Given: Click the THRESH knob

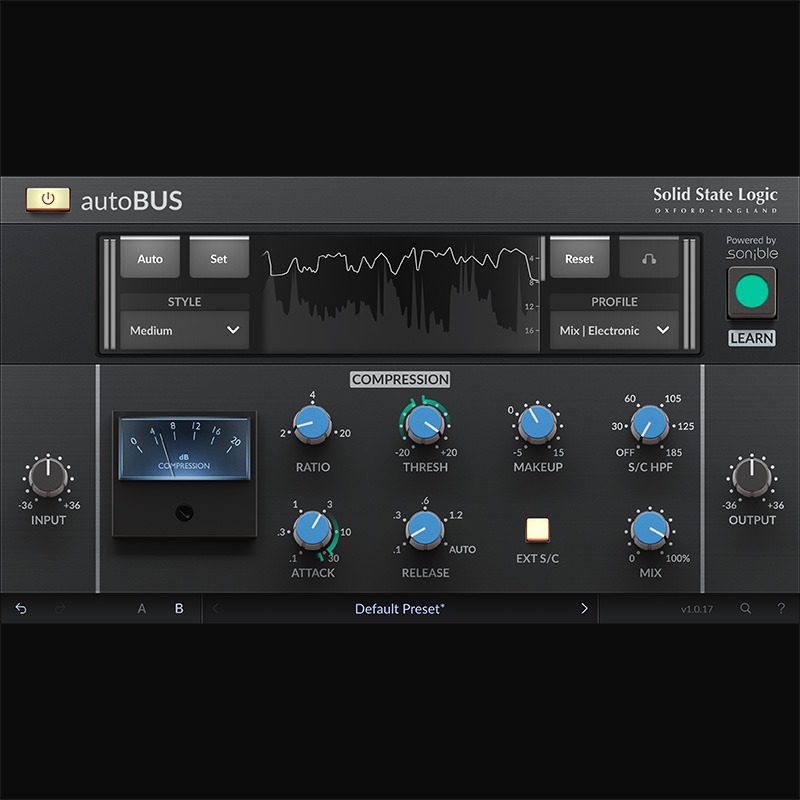Looking at the screenshot, I should tap(425, 424).
